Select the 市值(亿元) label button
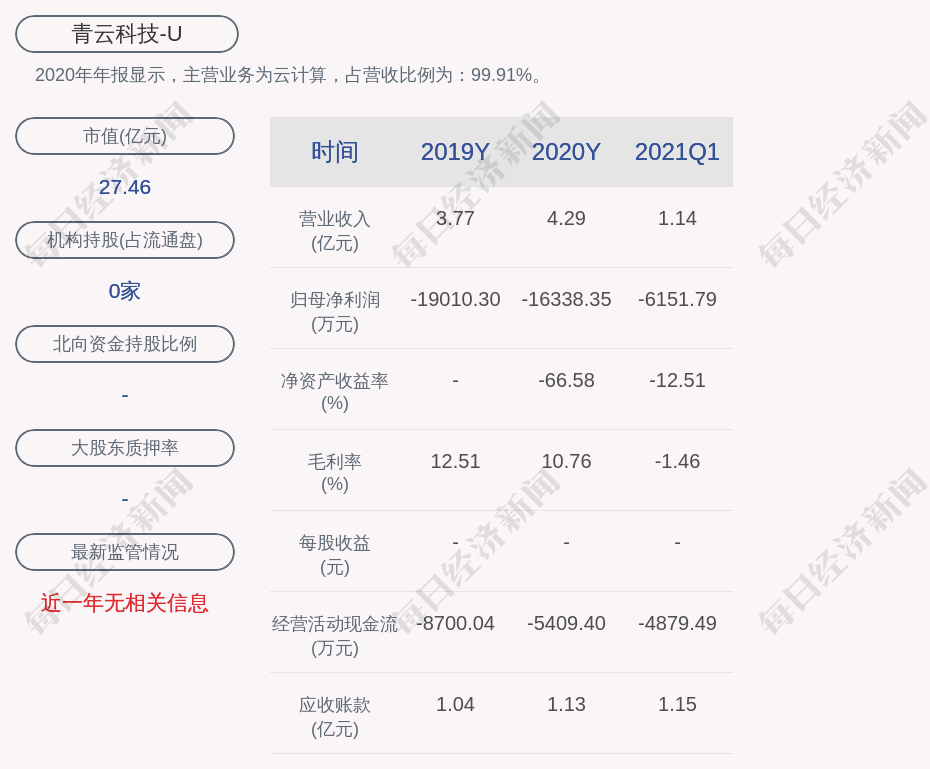The image size is (930, 769). pos(125,136)
